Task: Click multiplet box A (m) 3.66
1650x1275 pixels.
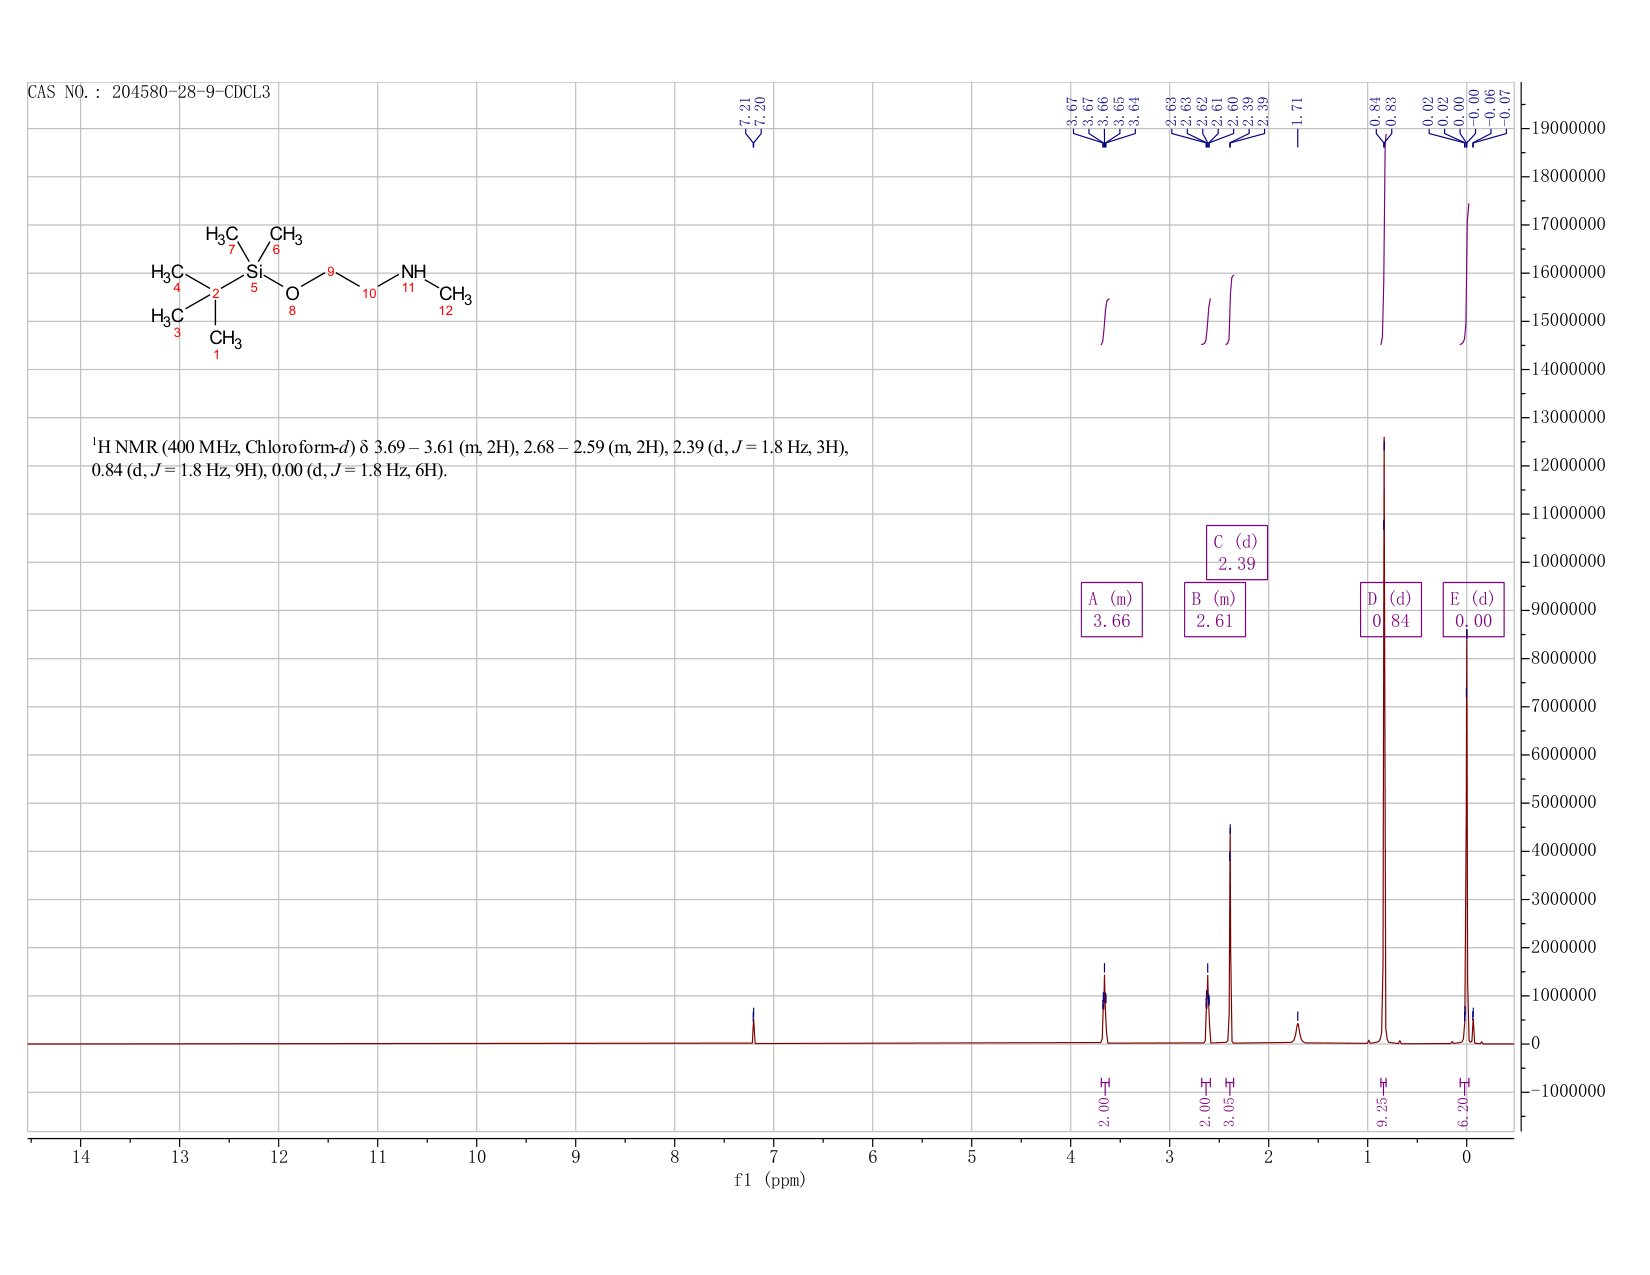Action: click(1111, 610)
